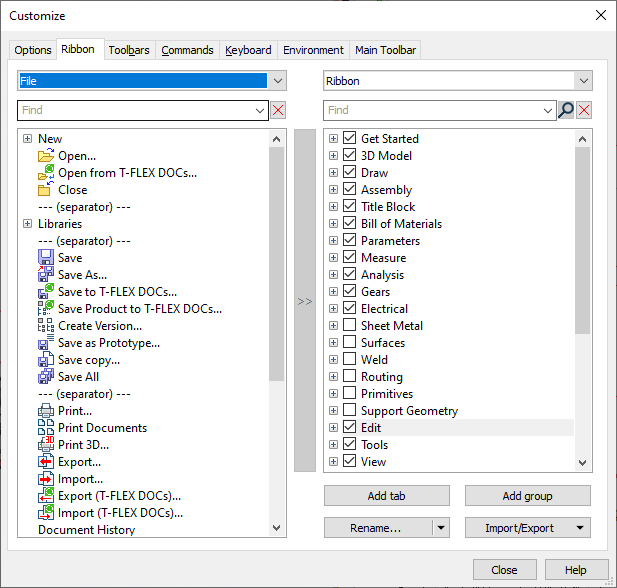Open the File category dropdown
Image resolution: width=617 pixels, height=588 pixels.
(x=278, y=81)
